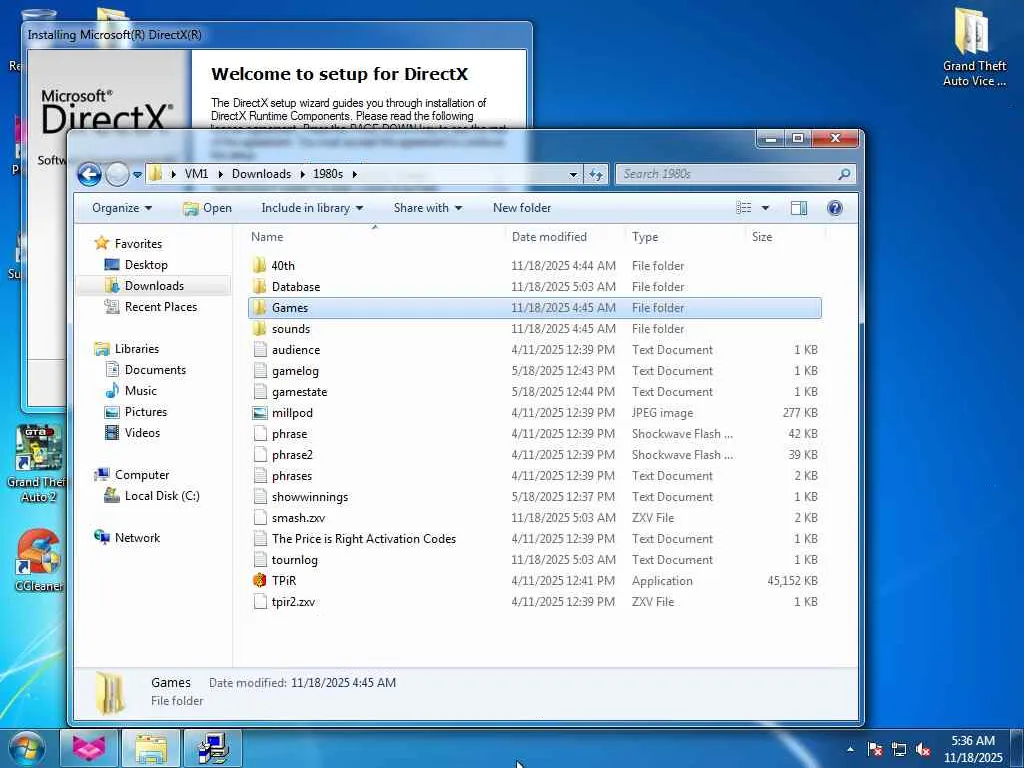Image resolution: width=1024 pixels, height=768 pixels.
Task: Sort by the Size column header
Action: coord(761,236)
